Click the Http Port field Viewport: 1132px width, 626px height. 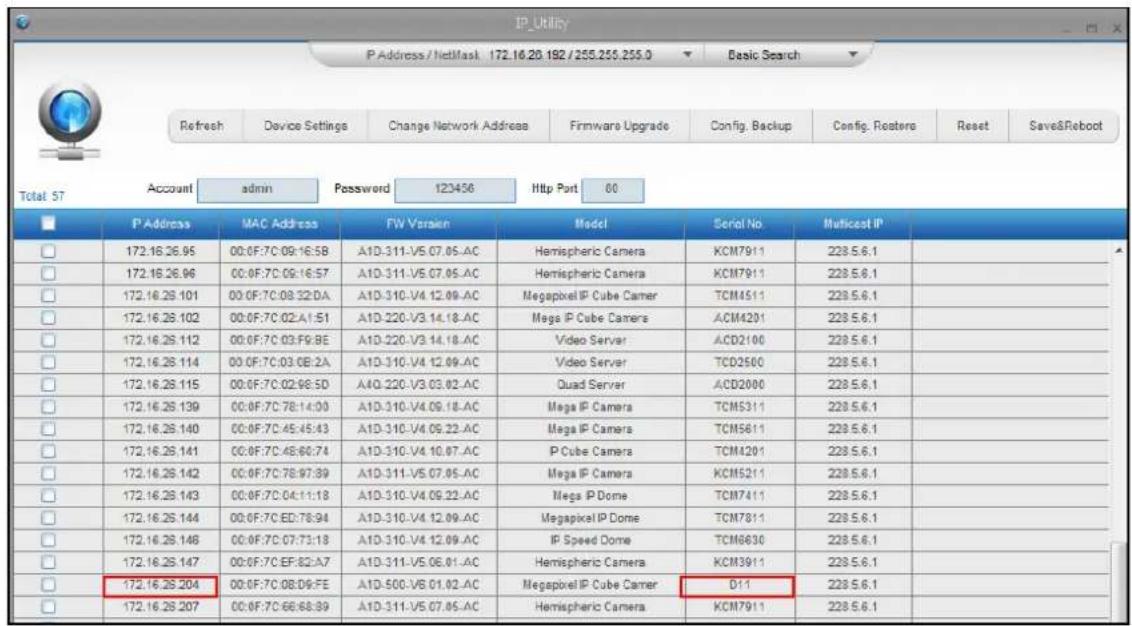(612, 190)
